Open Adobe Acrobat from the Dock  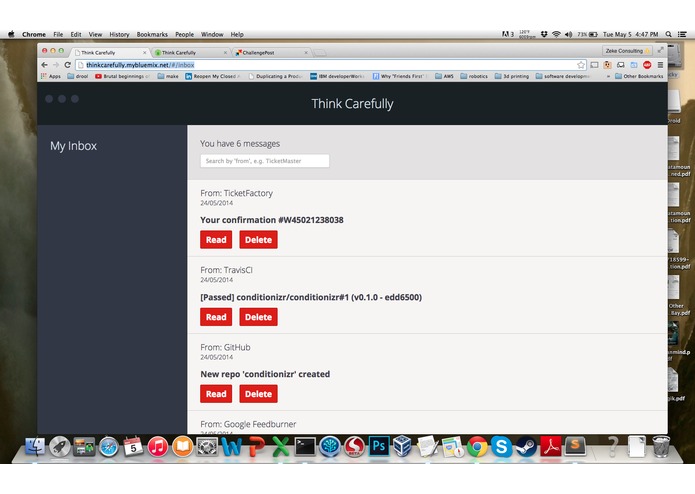click(x=550, y=447)
